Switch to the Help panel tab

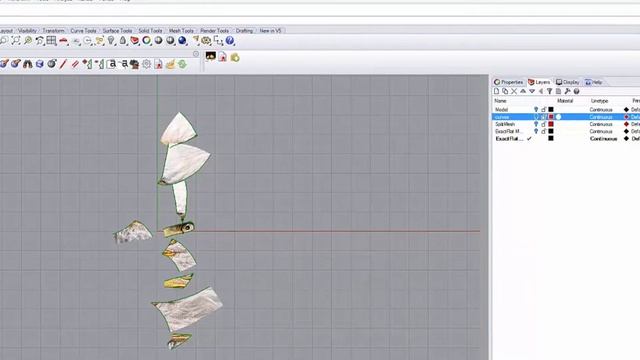[594, 82]
